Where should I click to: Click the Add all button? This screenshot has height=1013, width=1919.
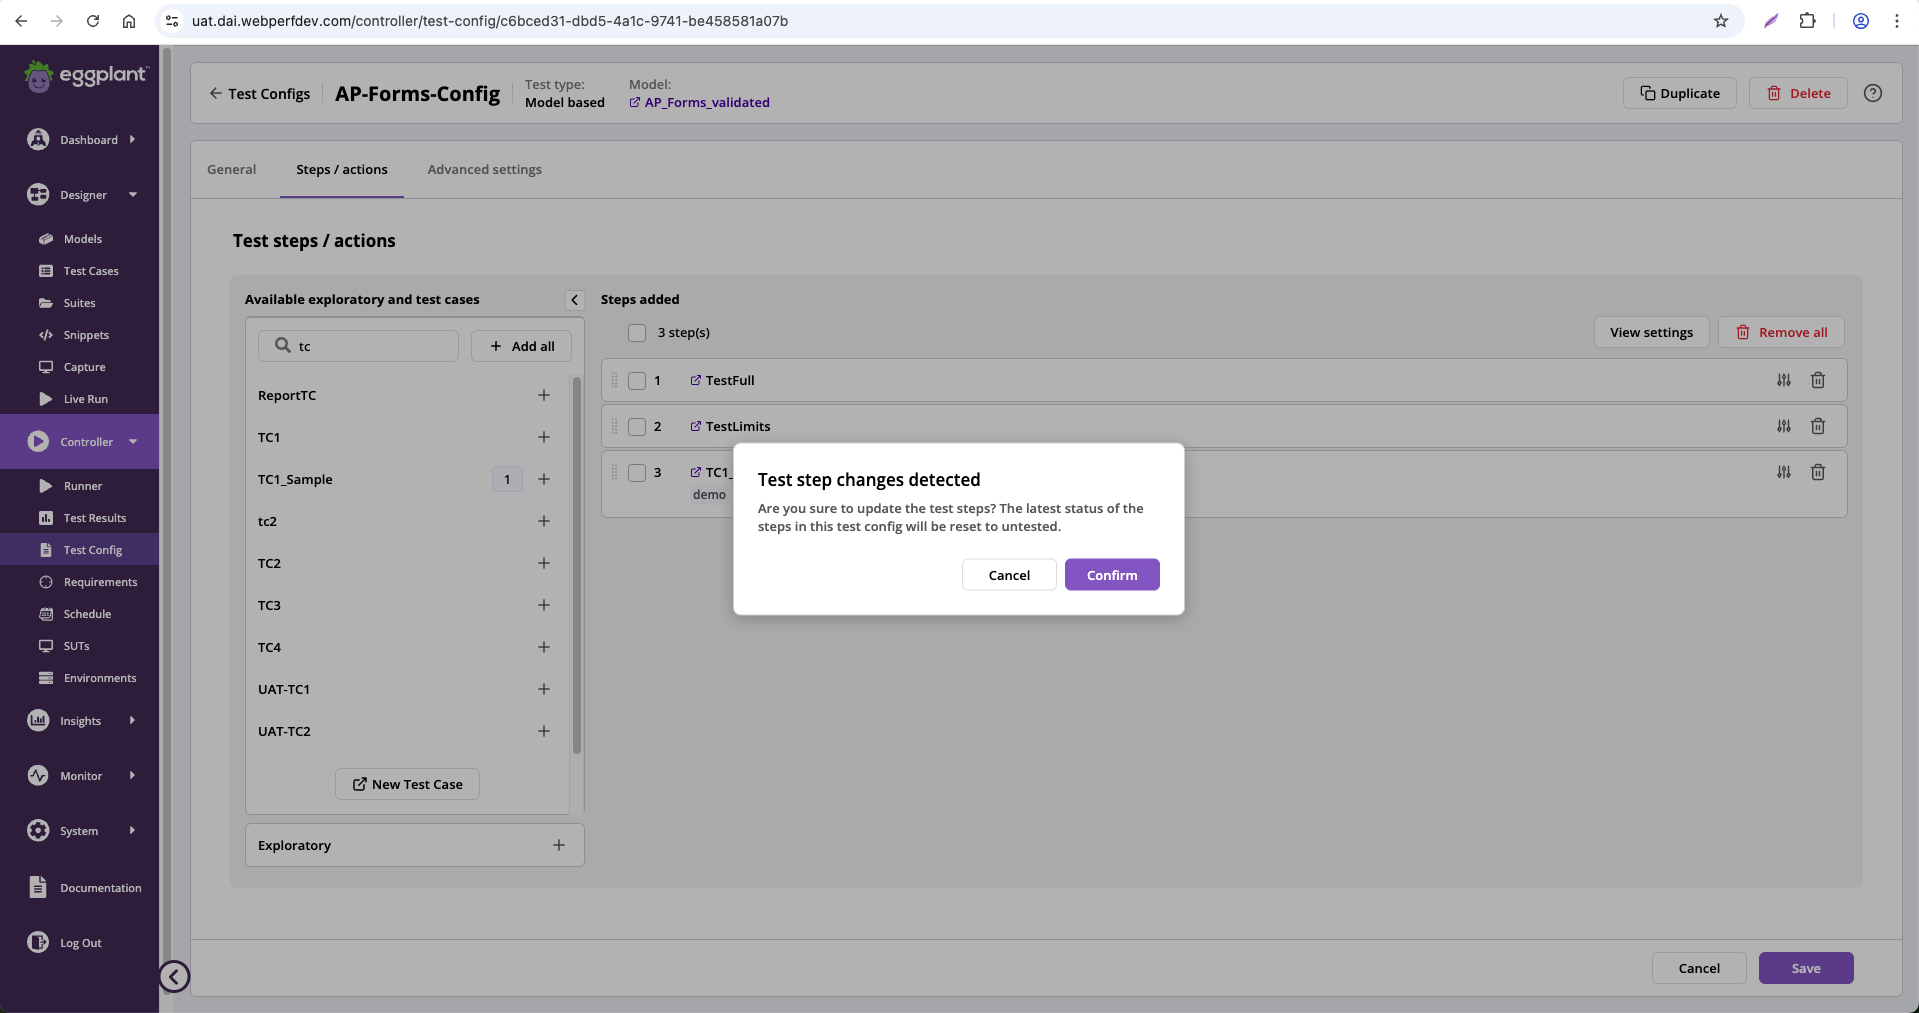[x=521, y=346]
